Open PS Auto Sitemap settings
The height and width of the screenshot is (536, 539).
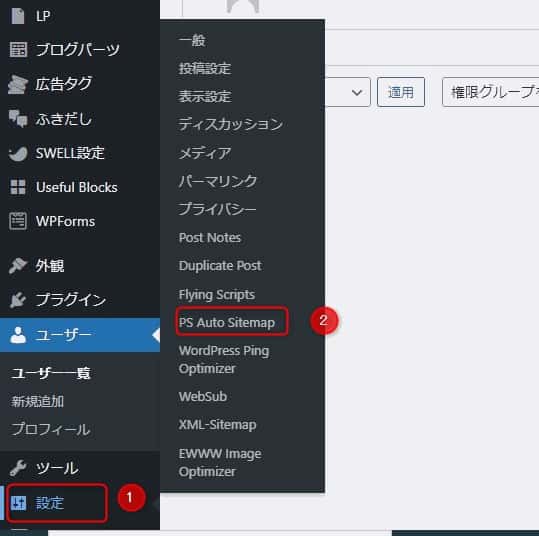click(x=227, y=322)
